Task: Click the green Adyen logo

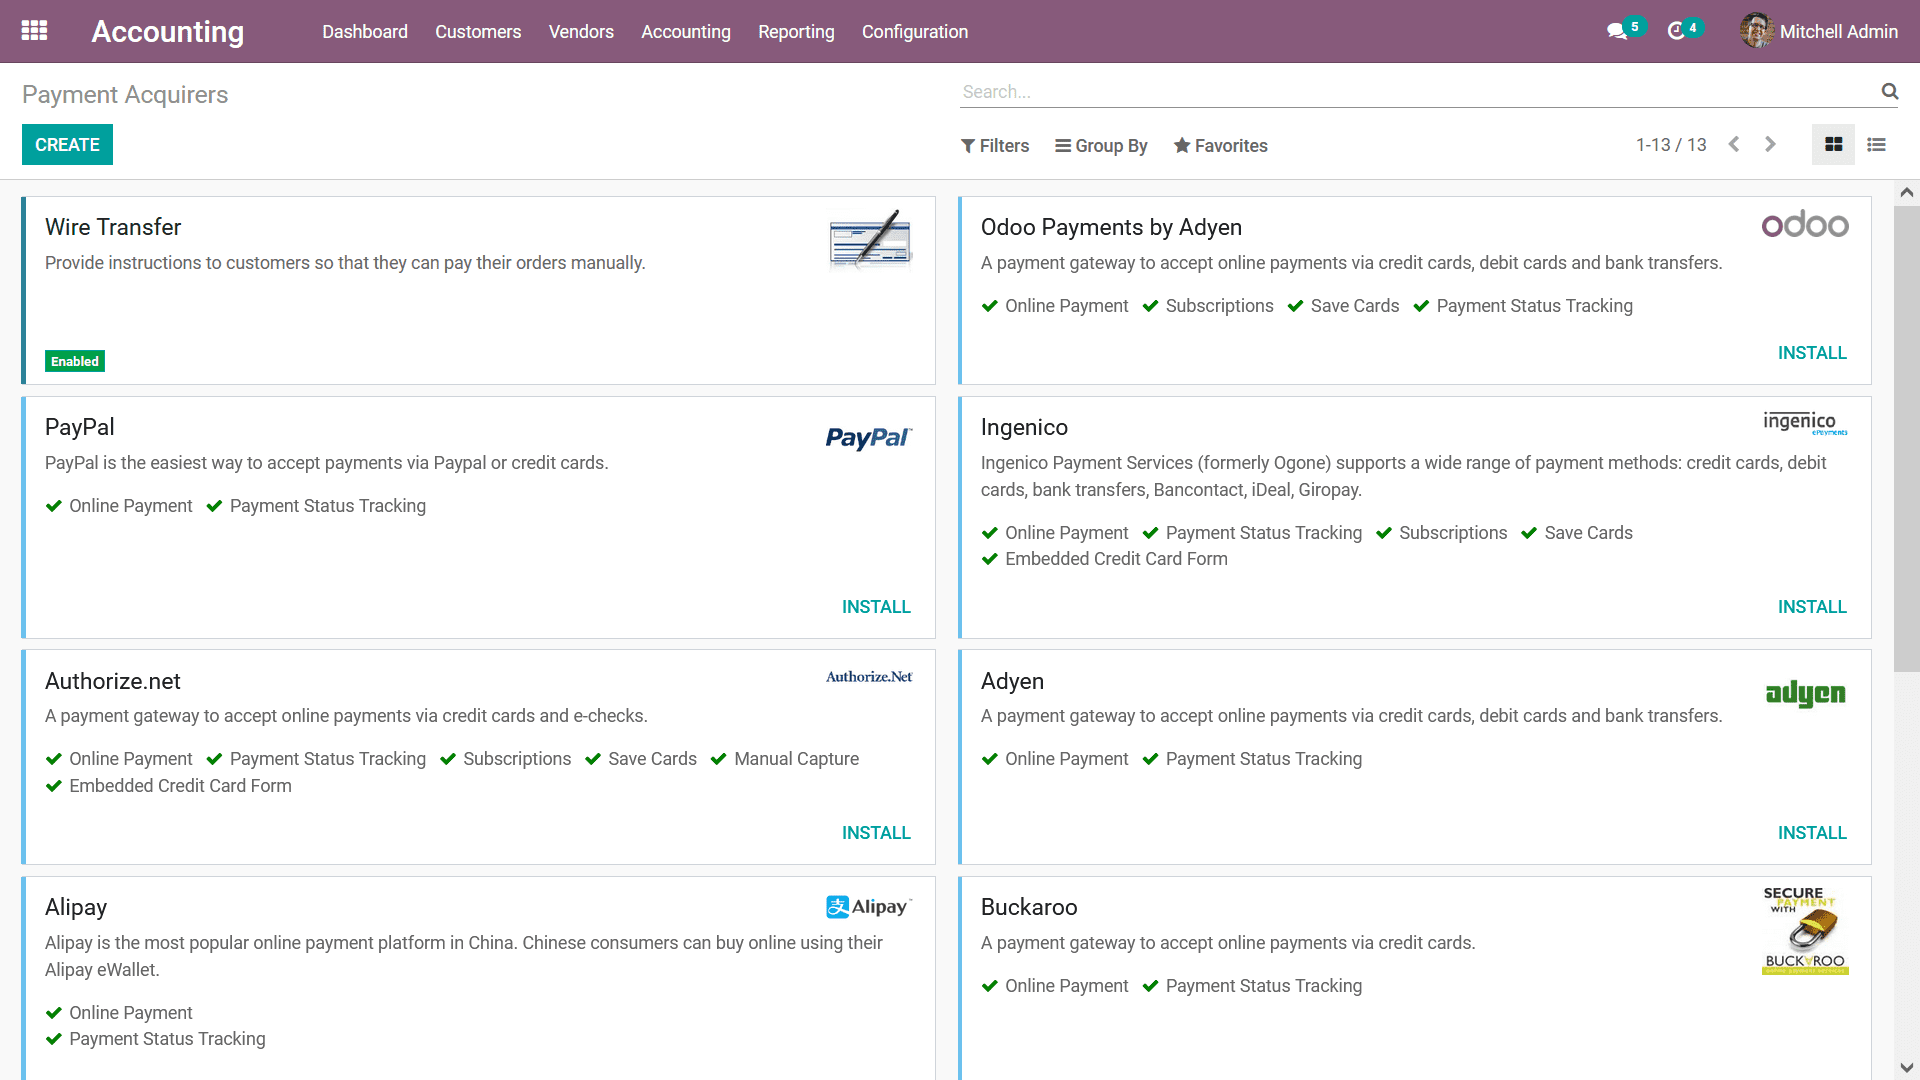Action: [x=1805, y=693]
